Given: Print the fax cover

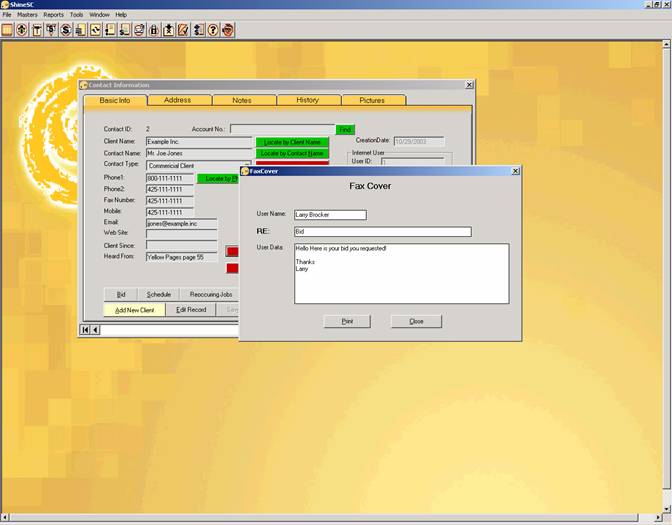Looking at the screenshot, I should 347,321.
